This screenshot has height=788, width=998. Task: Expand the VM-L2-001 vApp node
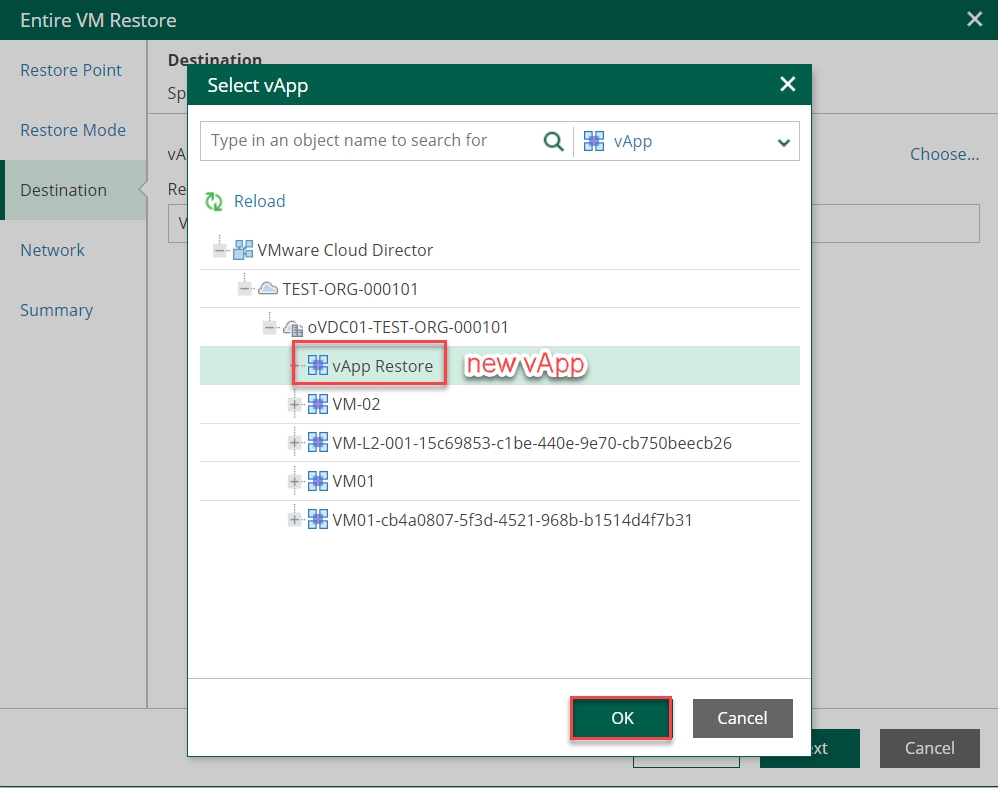pos(294,442)
